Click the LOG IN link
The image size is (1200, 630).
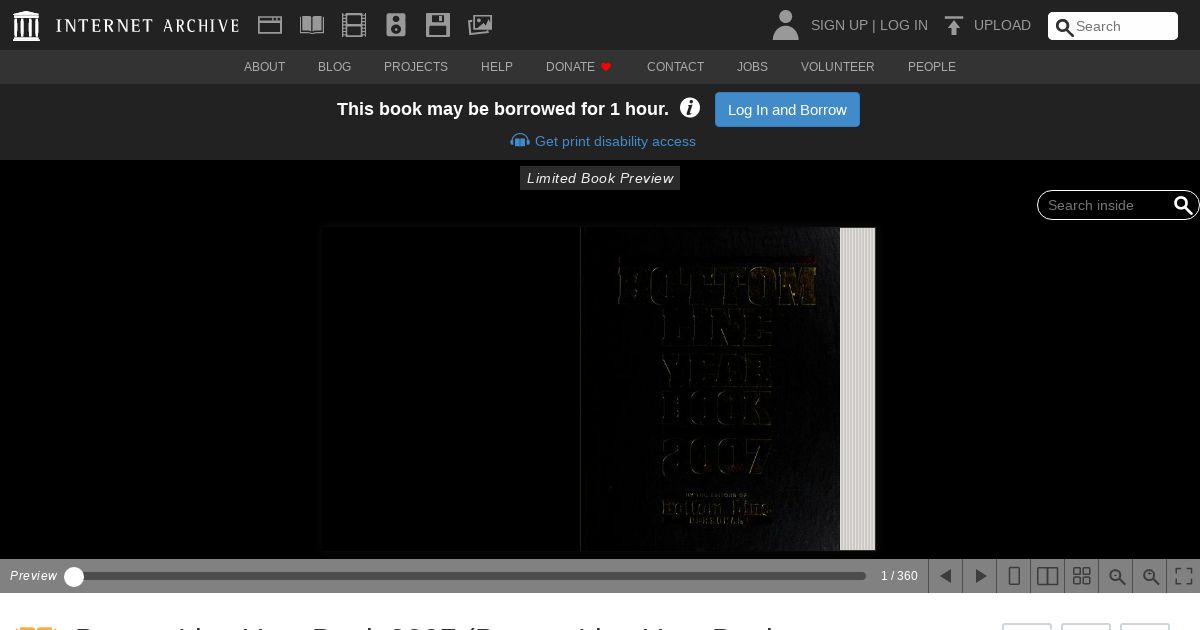(904, 25)
